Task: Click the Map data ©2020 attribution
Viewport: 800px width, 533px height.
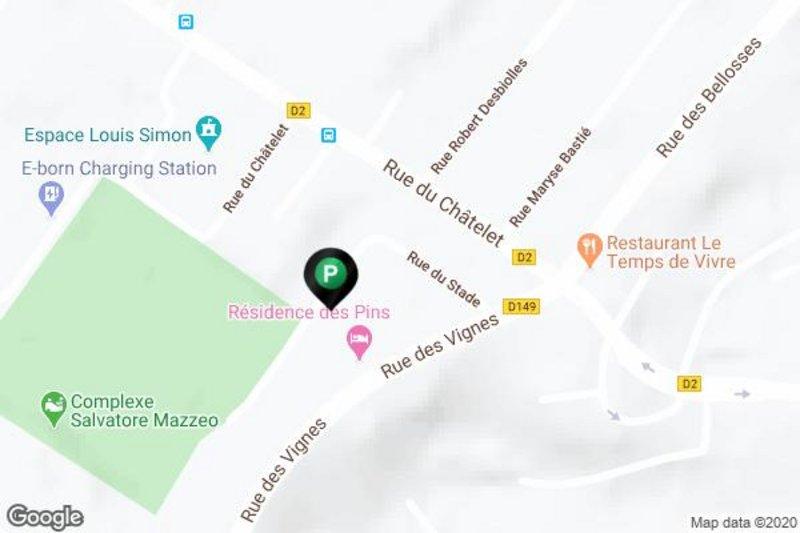Action: [743, 522]
